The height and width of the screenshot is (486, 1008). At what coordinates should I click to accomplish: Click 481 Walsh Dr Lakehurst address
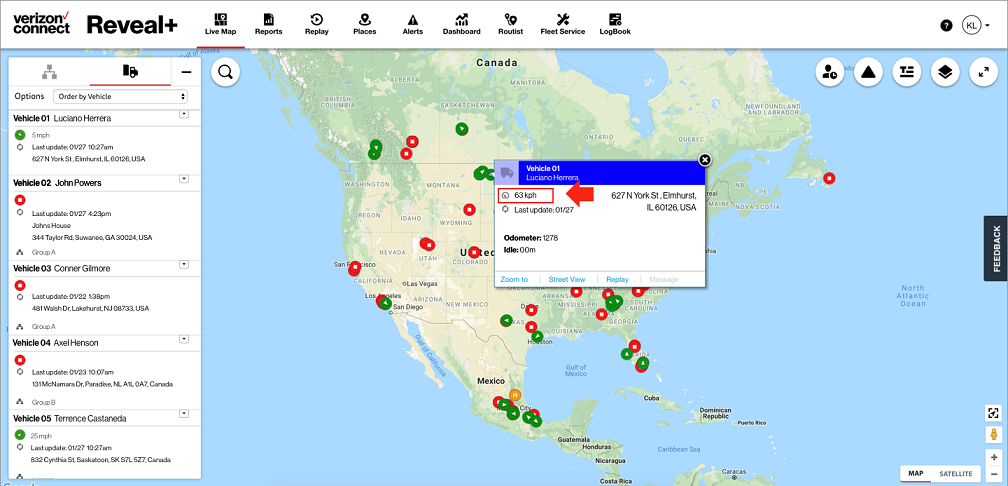click(90, 308)
